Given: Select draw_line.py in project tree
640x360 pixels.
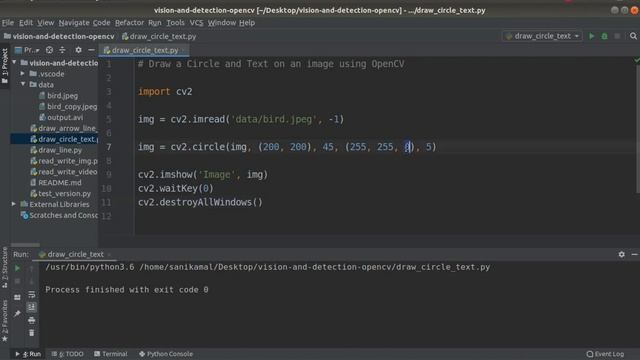Looking at the screenshot, I should (x=56, y=150).
